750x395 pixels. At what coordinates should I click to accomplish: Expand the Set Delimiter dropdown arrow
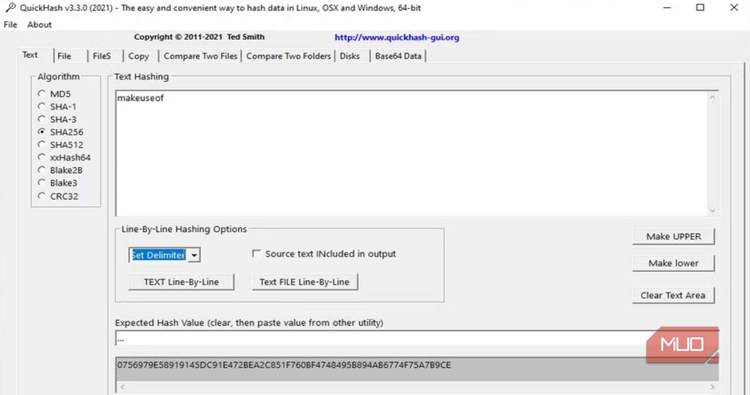(194, 255)
